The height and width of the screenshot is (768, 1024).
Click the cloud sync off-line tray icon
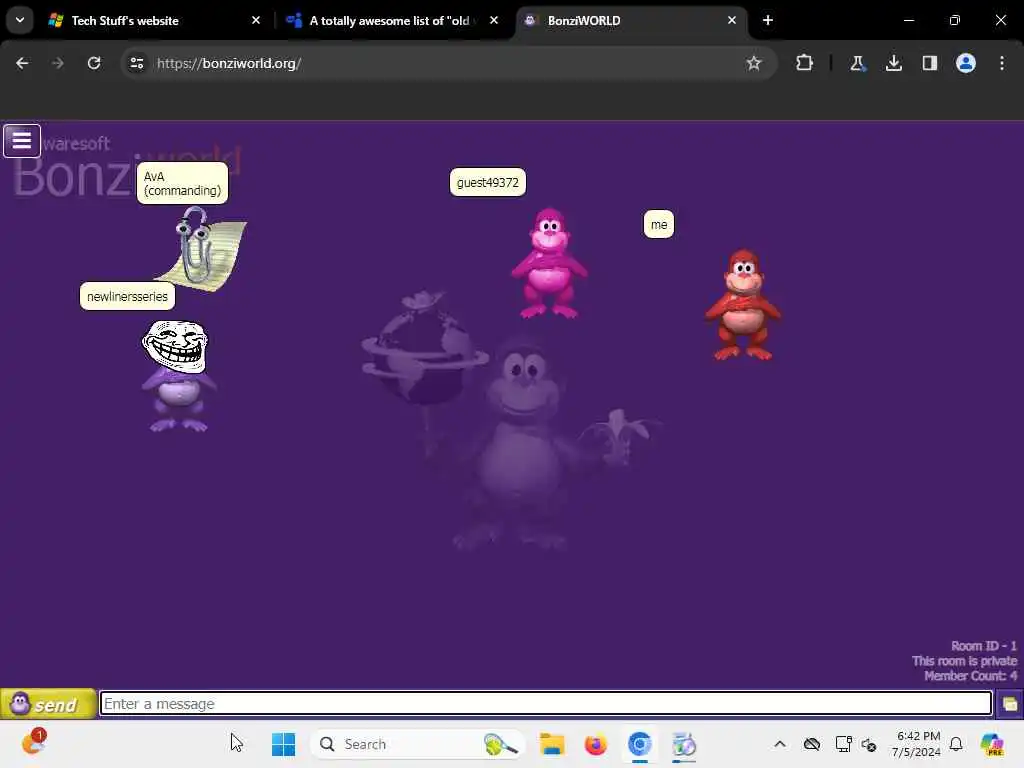click(x=812, y=744)
